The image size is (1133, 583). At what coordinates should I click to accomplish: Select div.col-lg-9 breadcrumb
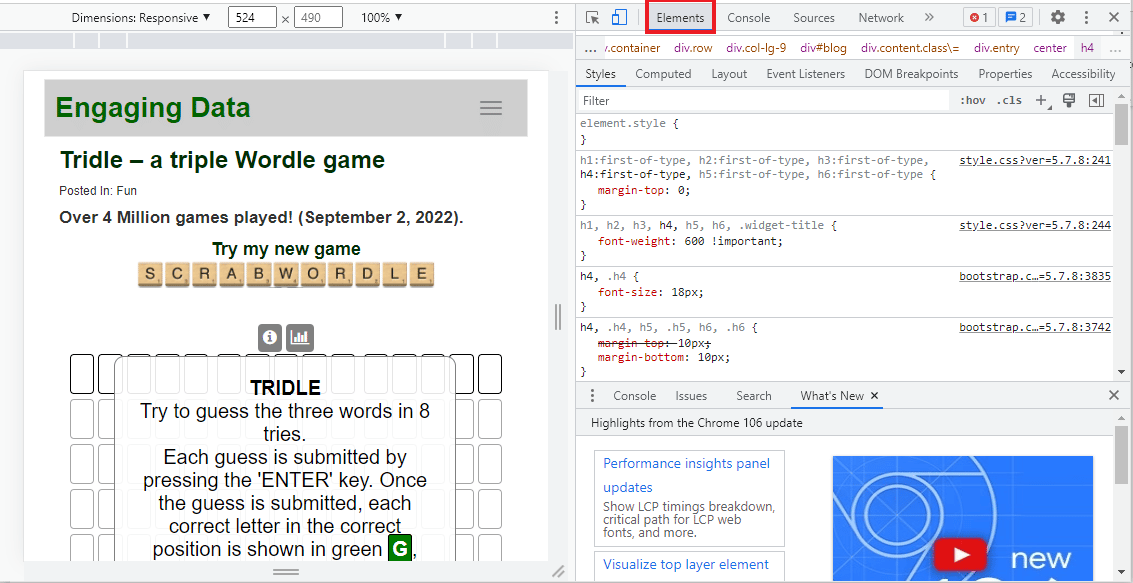(x=756, y=48)
